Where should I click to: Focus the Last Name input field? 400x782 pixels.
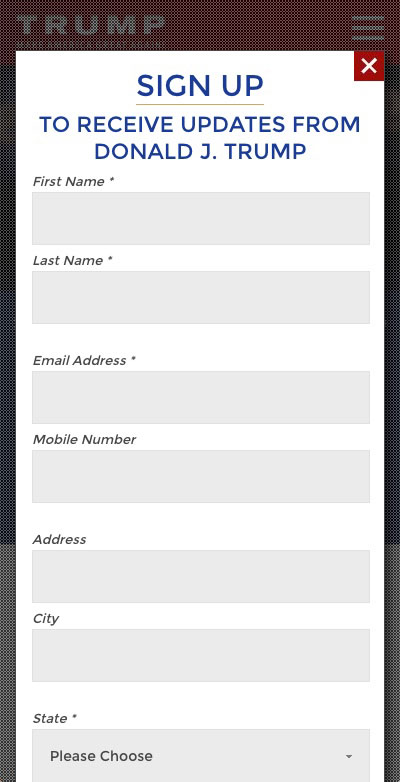pyautogui.click(x=201, y=297)
